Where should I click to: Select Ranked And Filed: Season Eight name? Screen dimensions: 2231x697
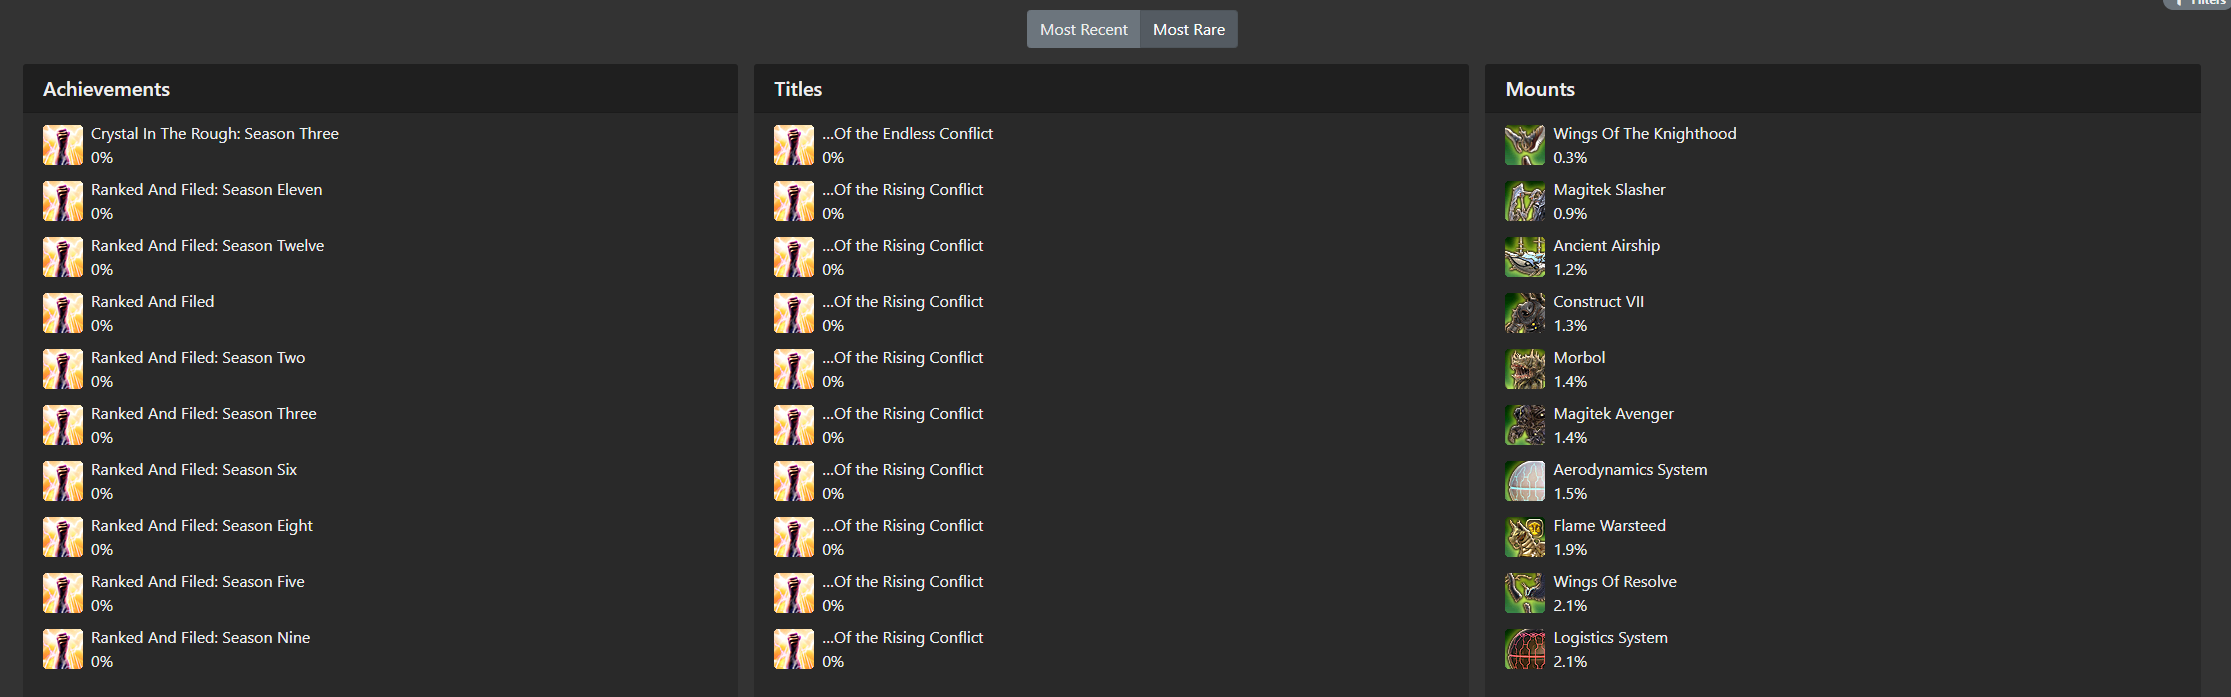click(202, 526)
